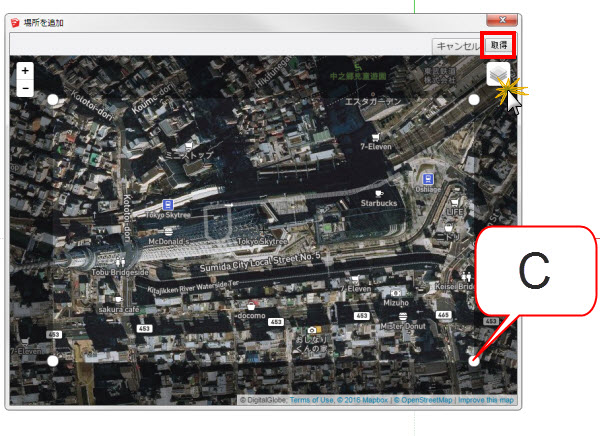The width and height of the screenshot is (600, 436).
Task: Click the Mizuho bank icon
Action: point(396,293)
